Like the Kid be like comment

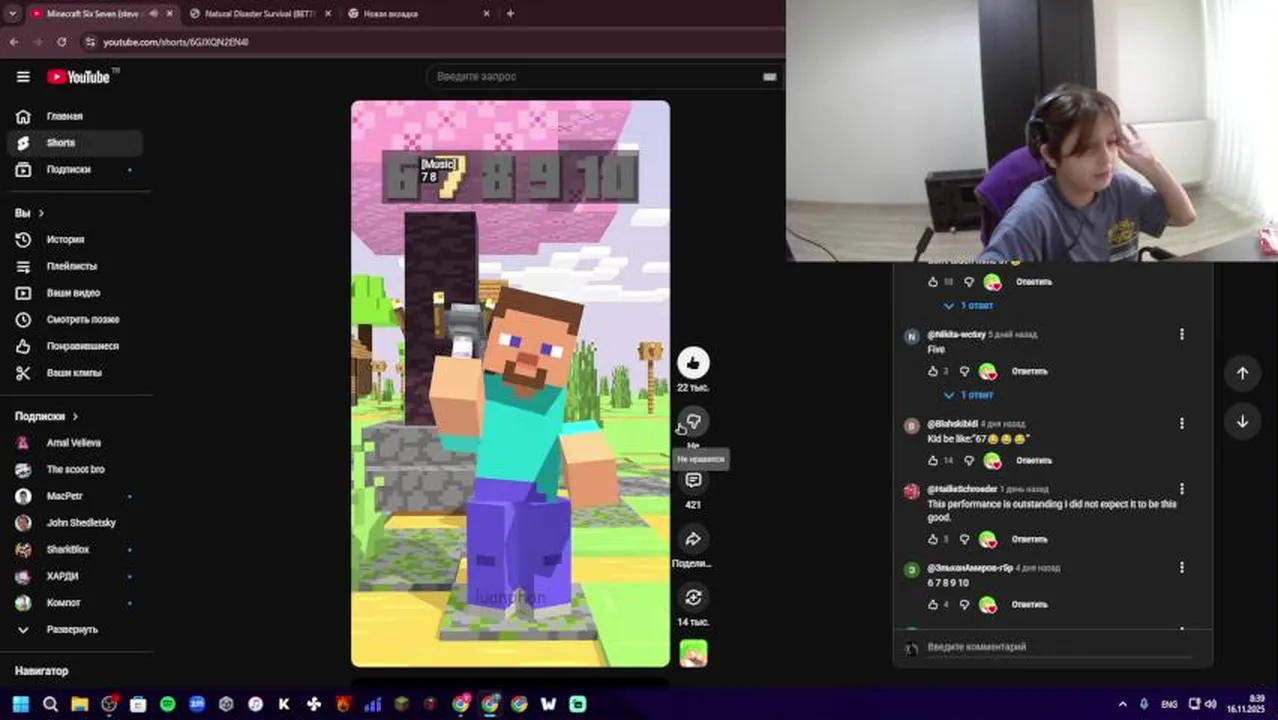(x=933, y=460)
